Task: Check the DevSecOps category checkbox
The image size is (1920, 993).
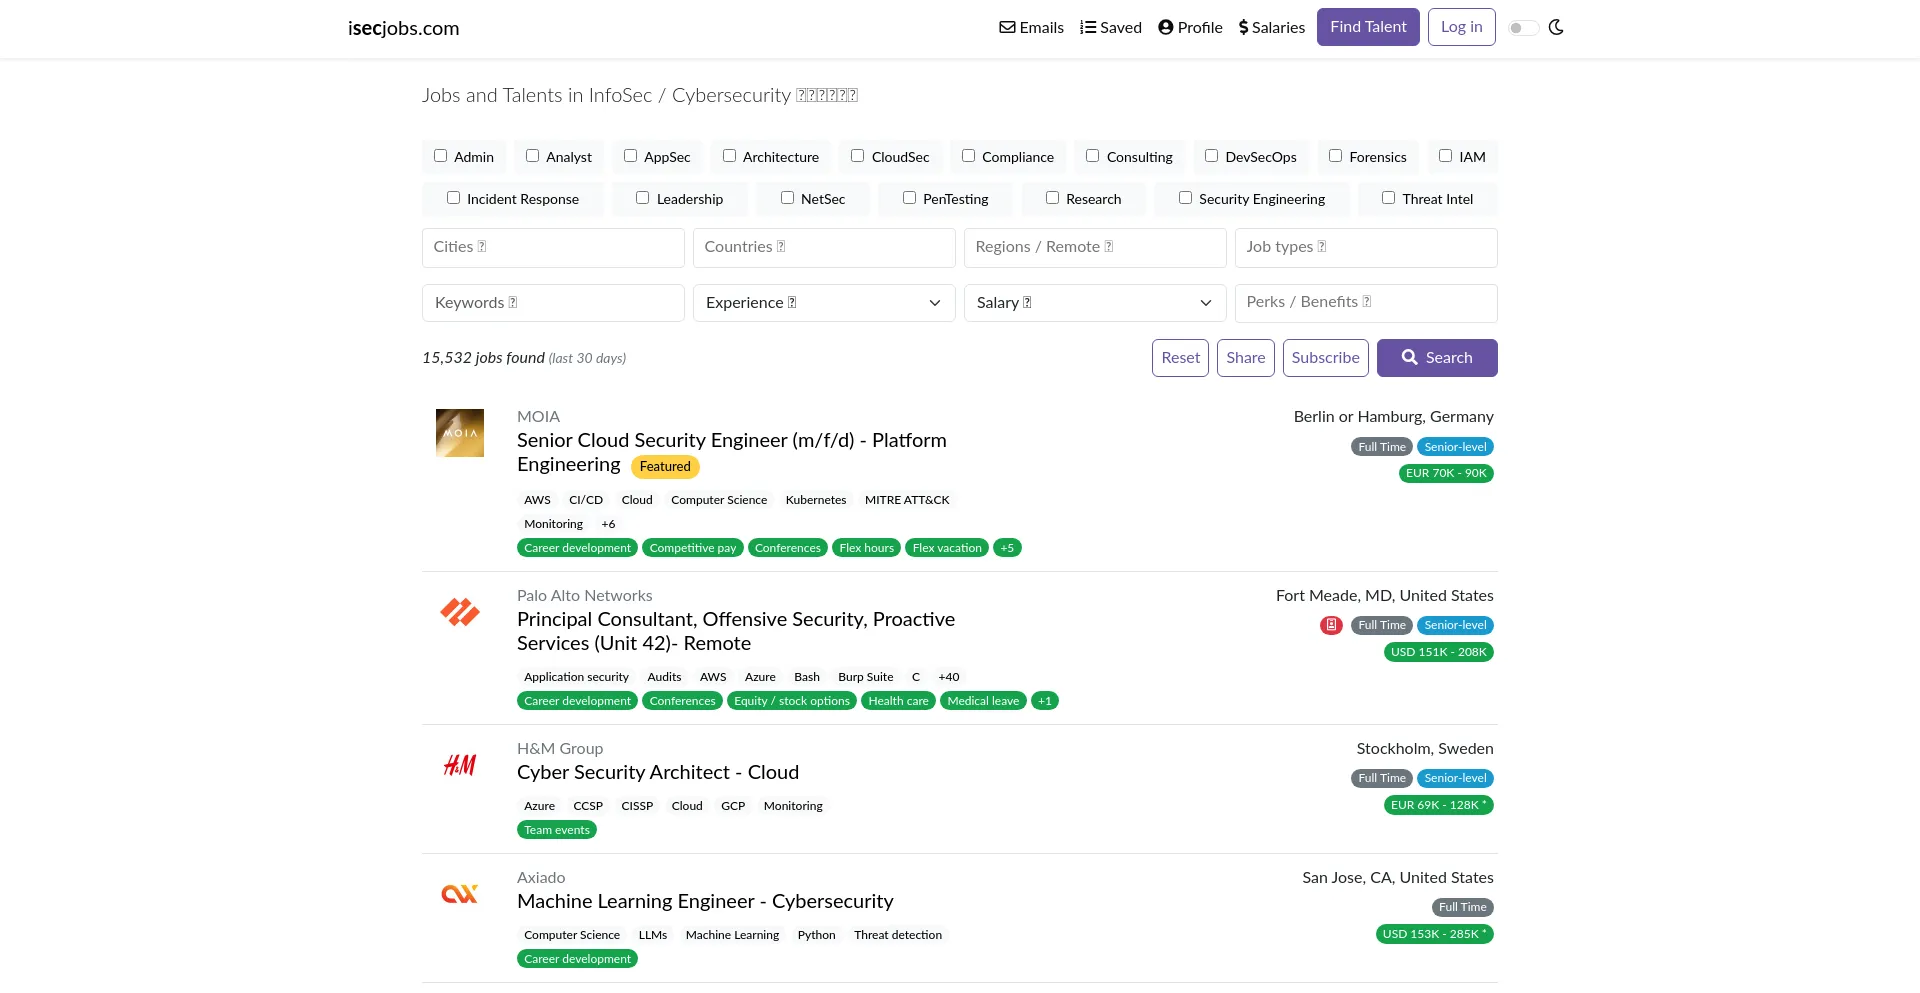Action: 1211,156
